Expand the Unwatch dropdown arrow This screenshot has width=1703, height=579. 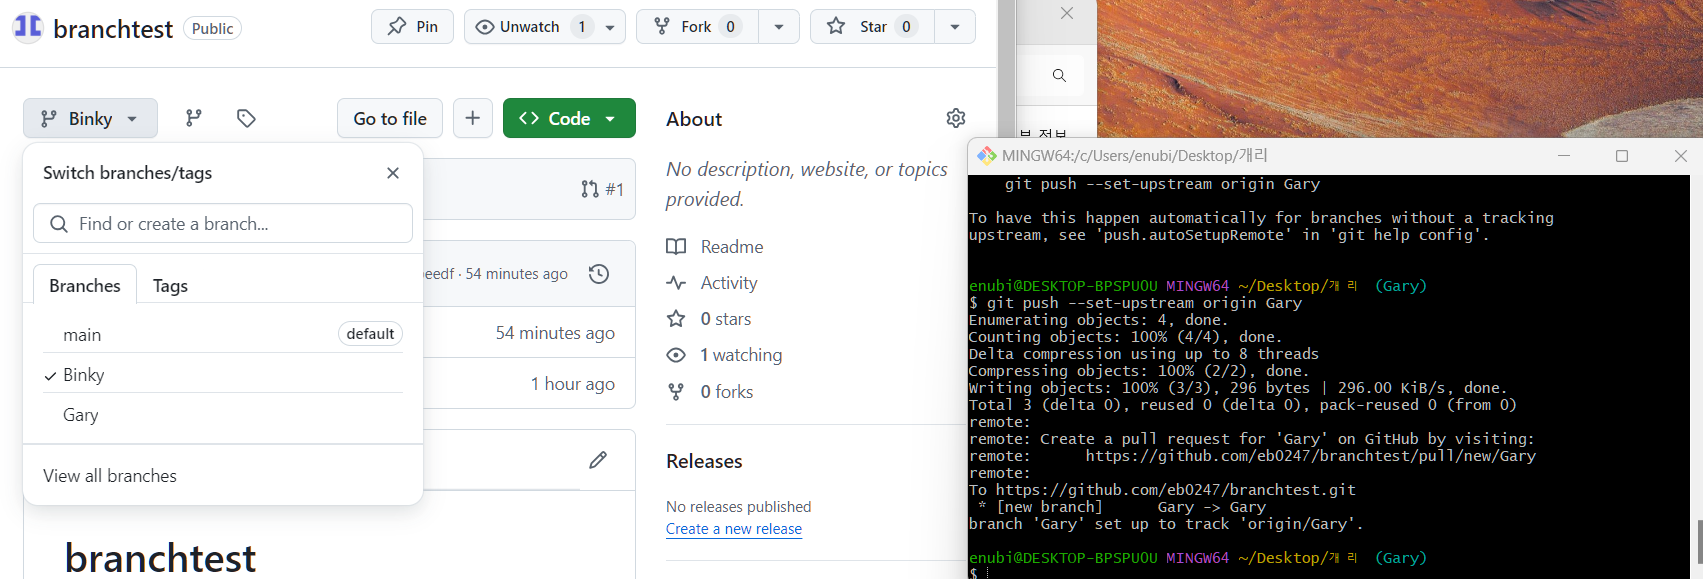coord(610,27)
